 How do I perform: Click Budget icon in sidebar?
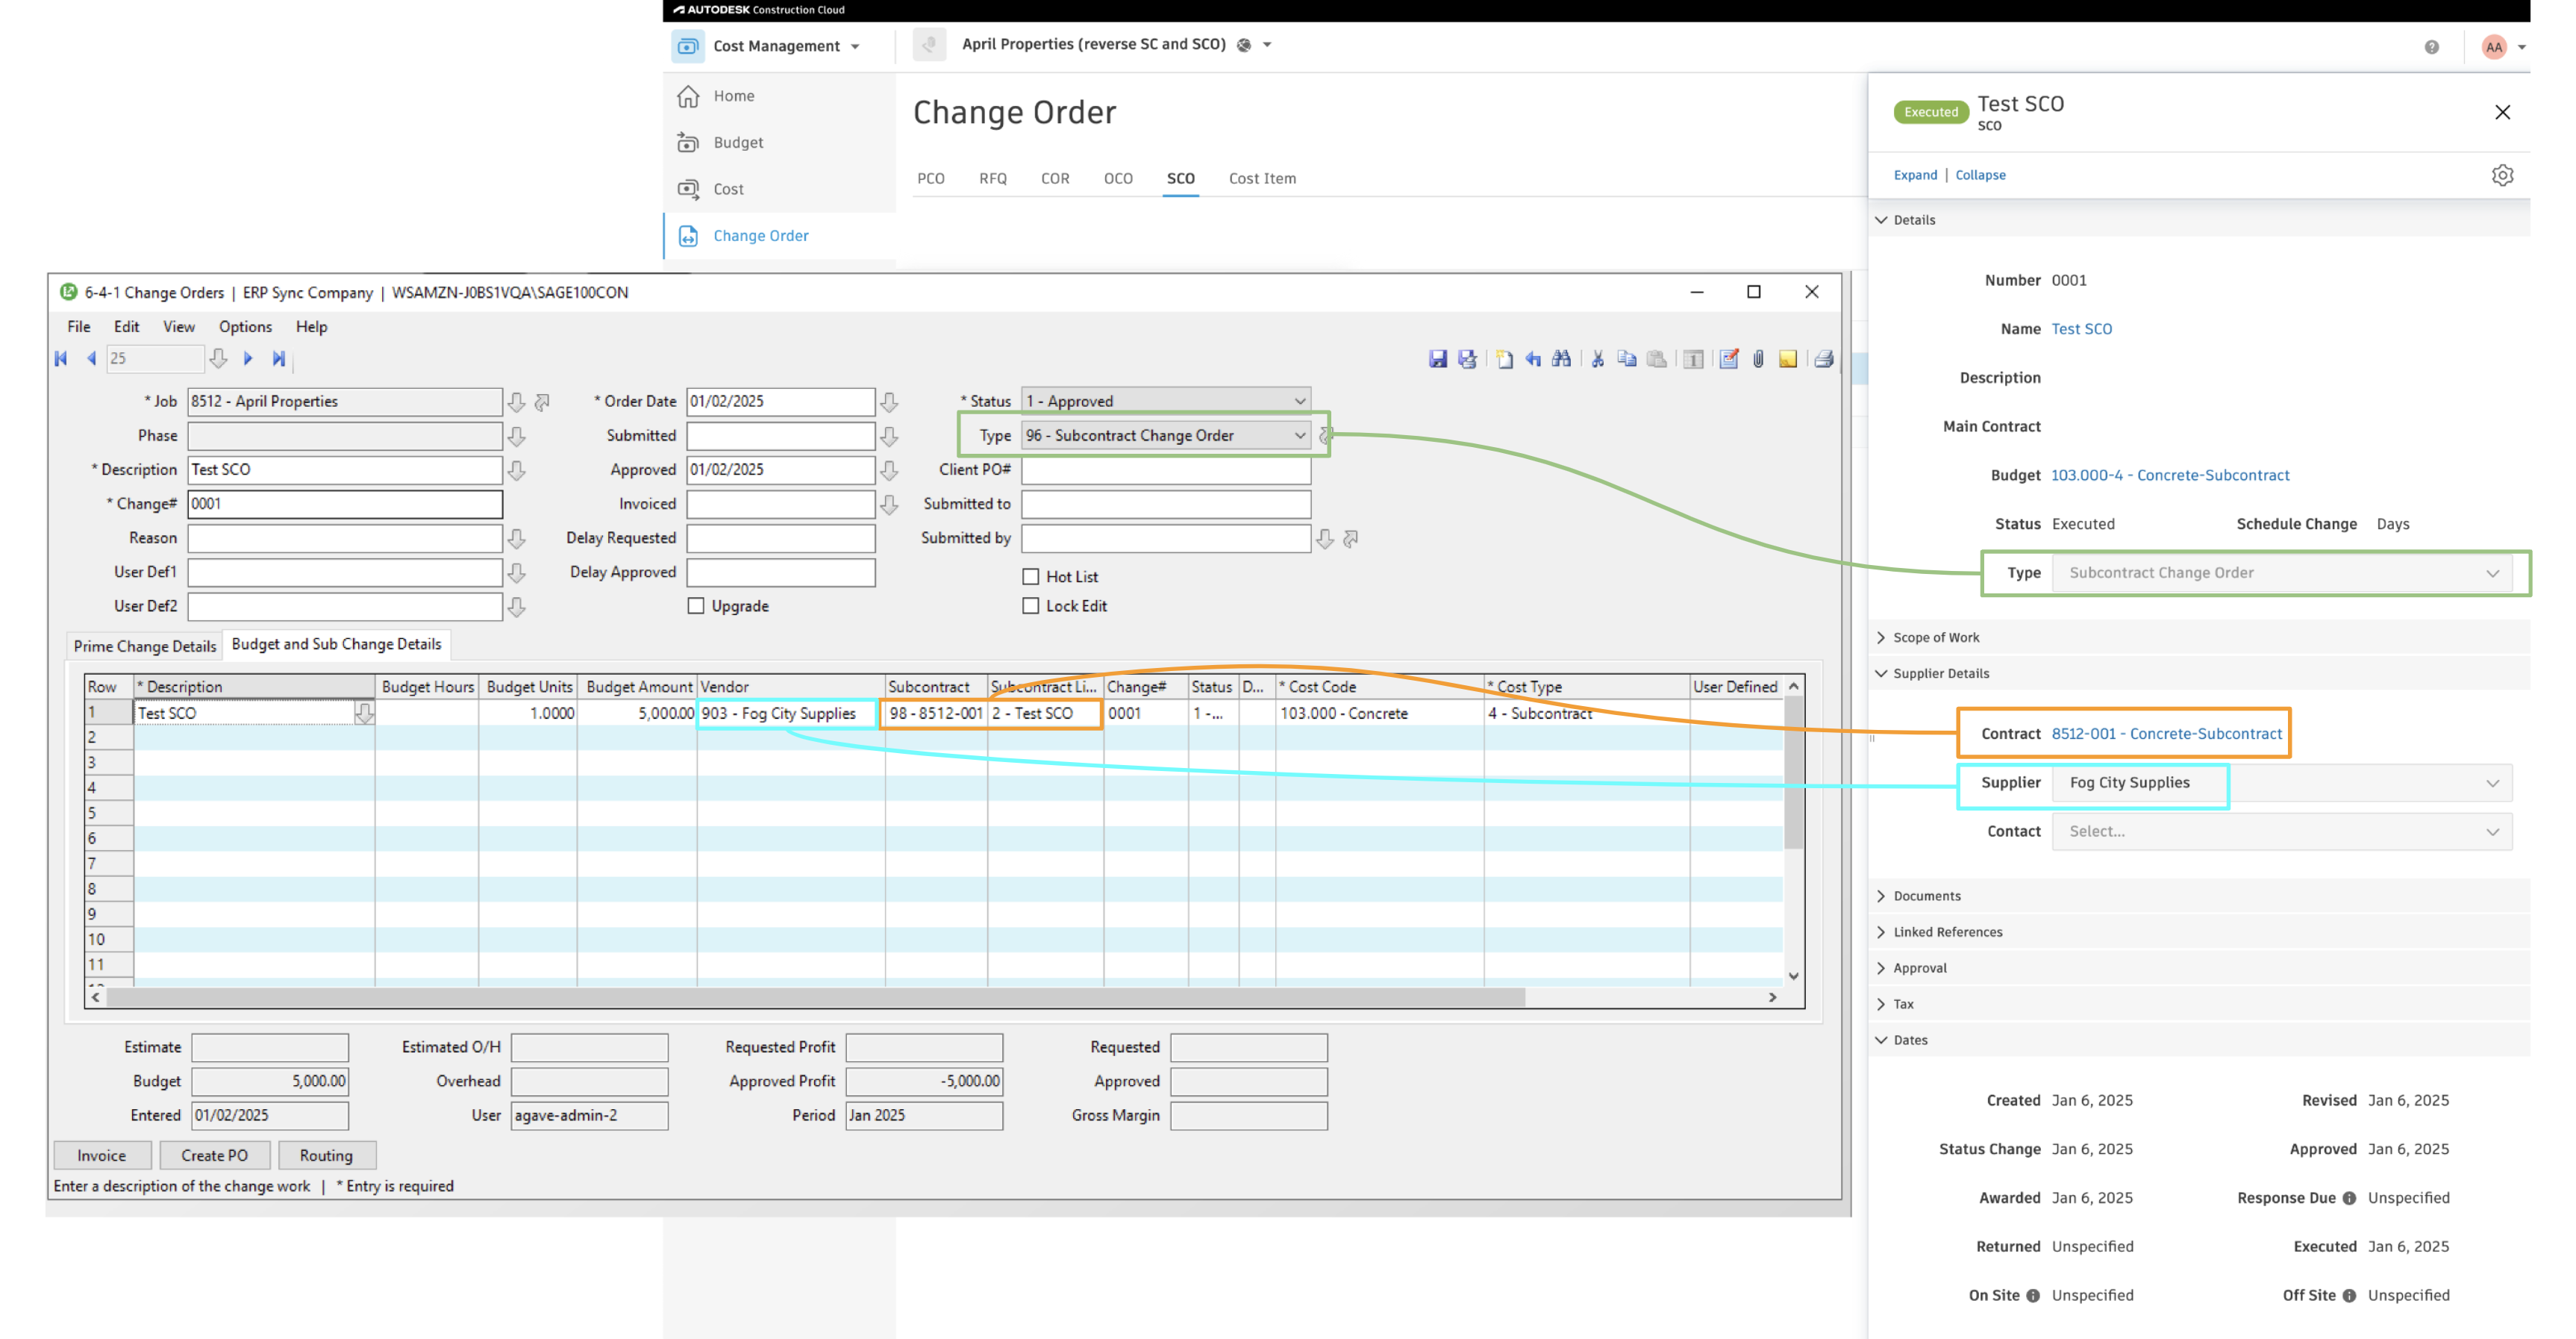[688, 142]
